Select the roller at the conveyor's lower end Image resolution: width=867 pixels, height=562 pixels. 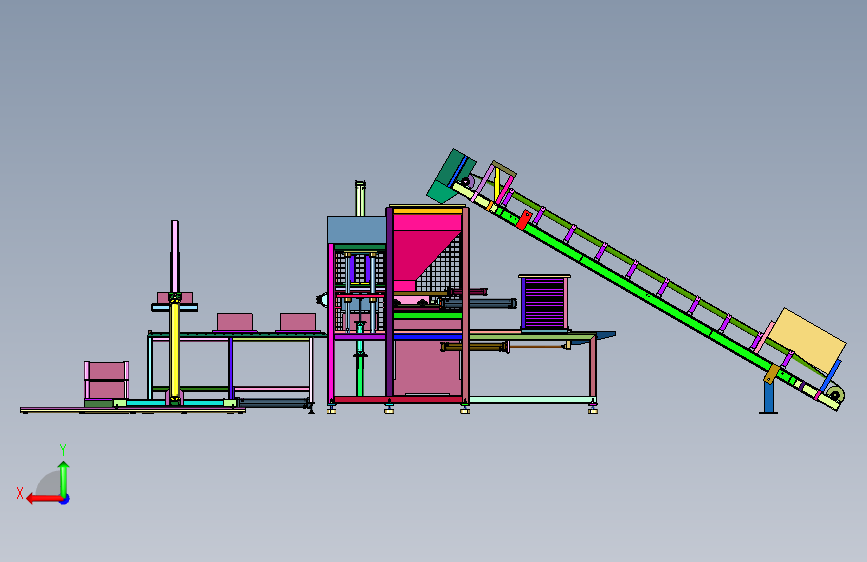(x=834, y=395)
